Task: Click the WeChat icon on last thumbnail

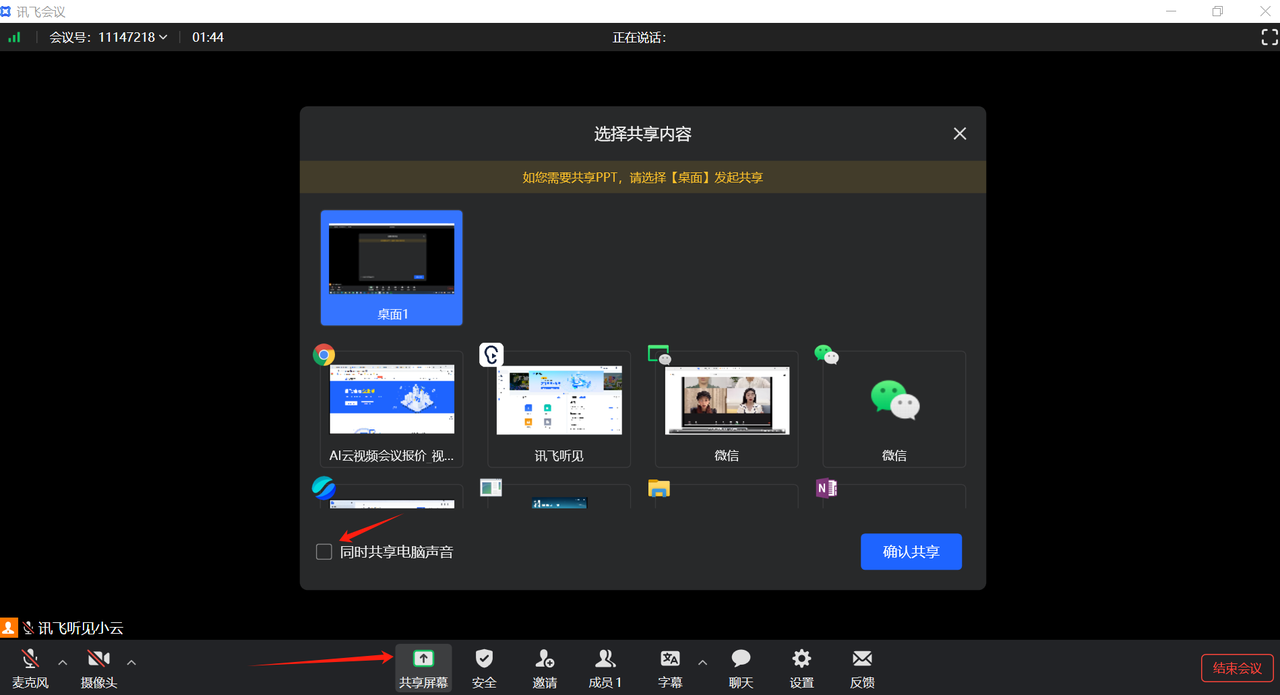Action: point(826,354)
